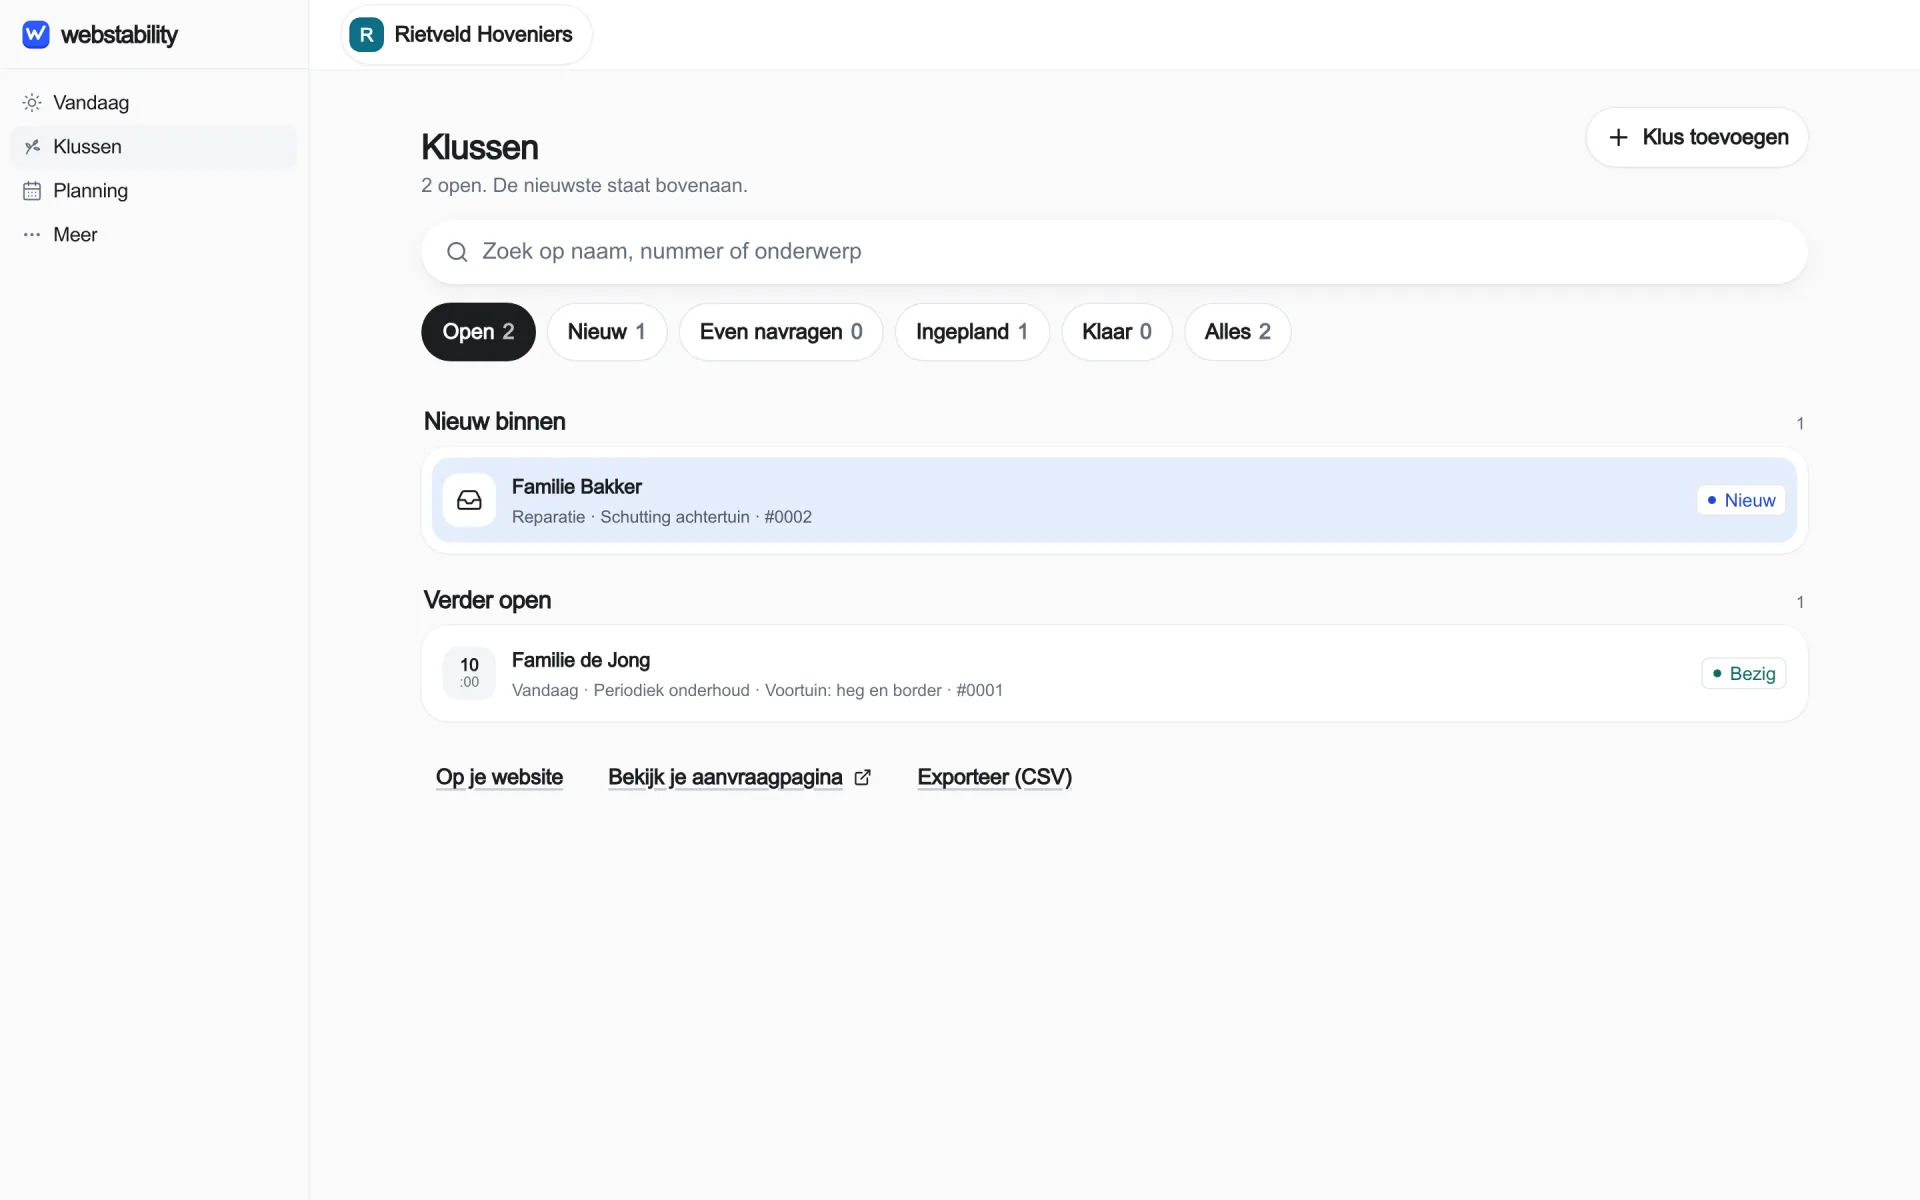
Task: Click the Verder open section heading
Action: pos(487,600)
